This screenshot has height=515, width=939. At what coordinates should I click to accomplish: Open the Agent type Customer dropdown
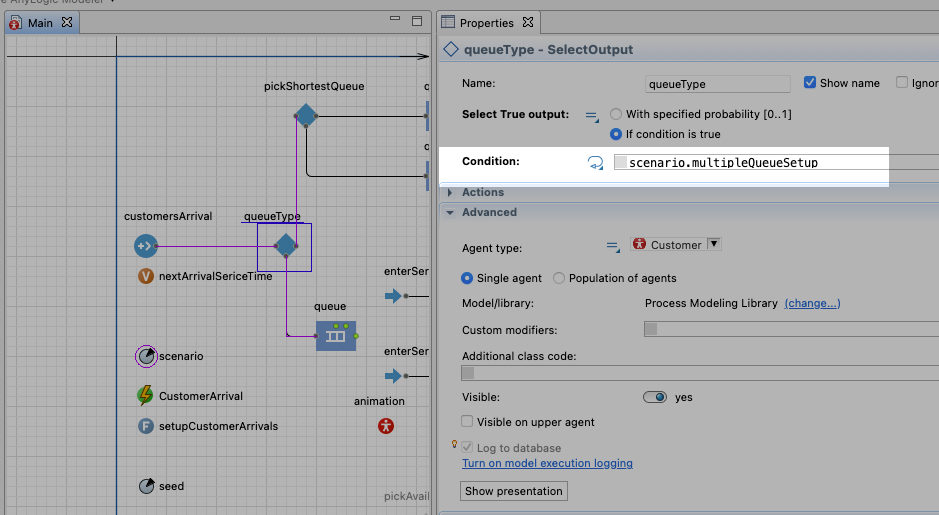714,244
